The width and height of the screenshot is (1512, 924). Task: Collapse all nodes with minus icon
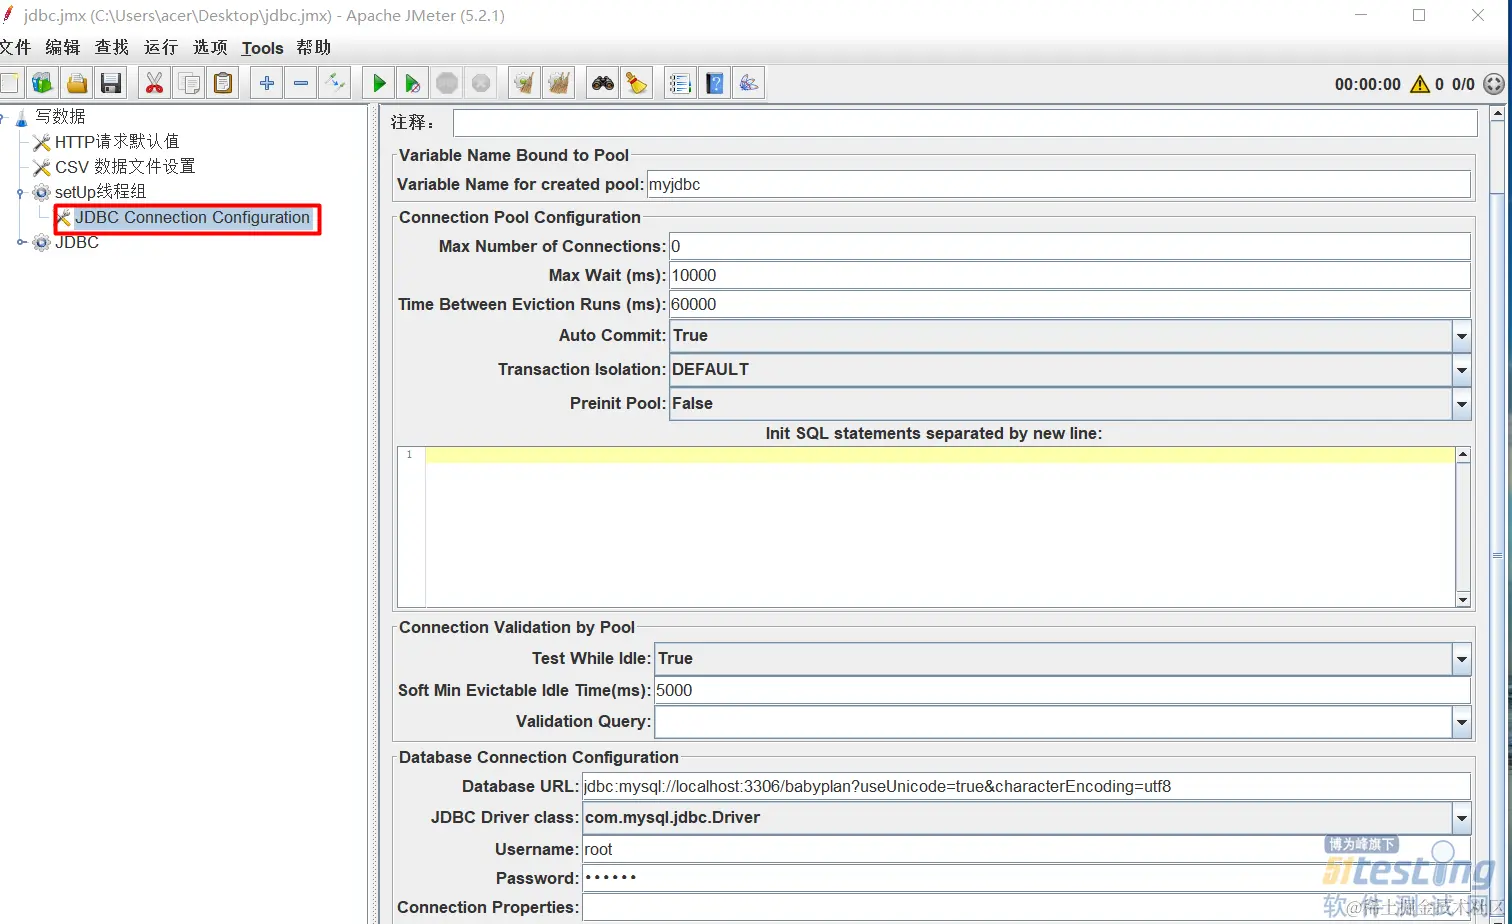[x=300, y=83]
